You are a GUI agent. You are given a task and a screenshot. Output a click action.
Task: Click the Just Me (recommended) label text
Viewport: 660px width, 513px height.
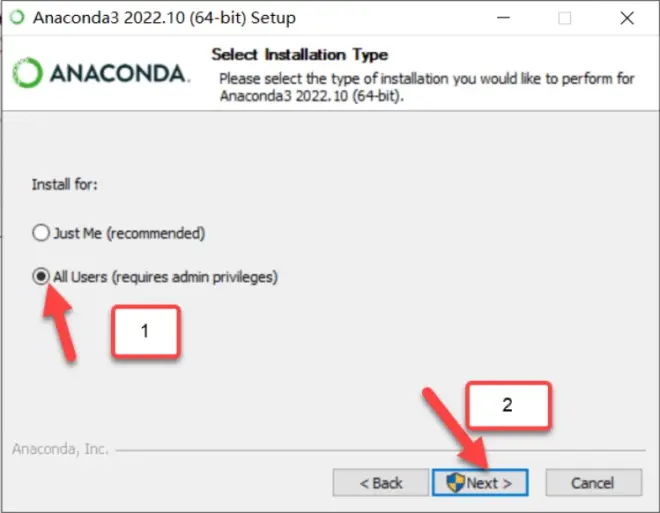pyautogui.click(x=129, y=233)
